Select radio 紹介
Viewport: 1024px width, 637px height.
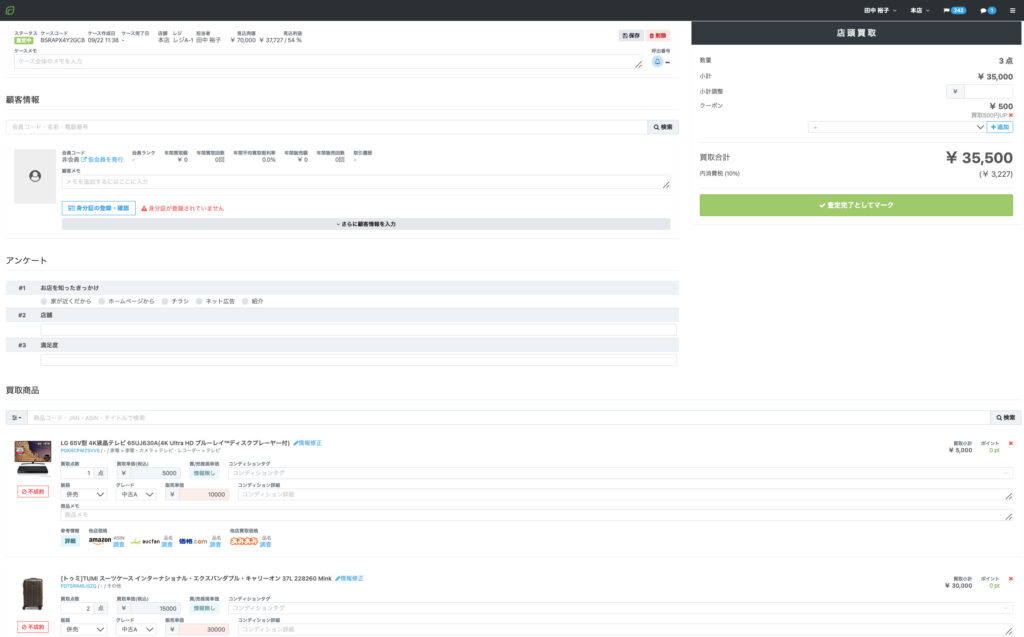pyautogui.click(x=245, y=301)
